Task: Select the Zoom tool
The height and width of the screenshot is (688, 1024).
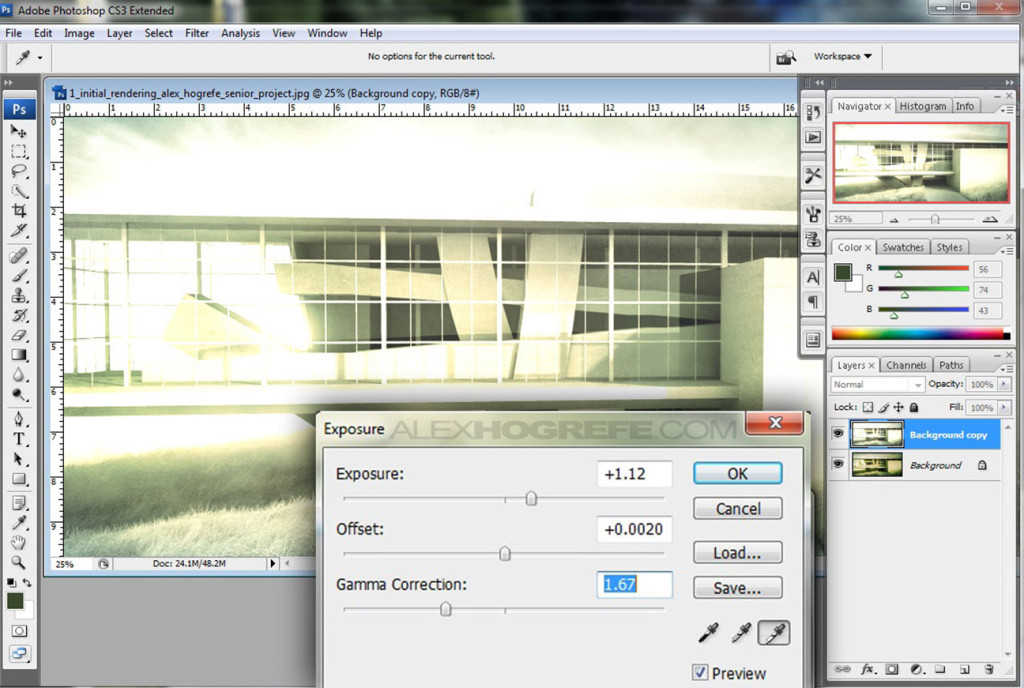Action: tap(18, 560)
